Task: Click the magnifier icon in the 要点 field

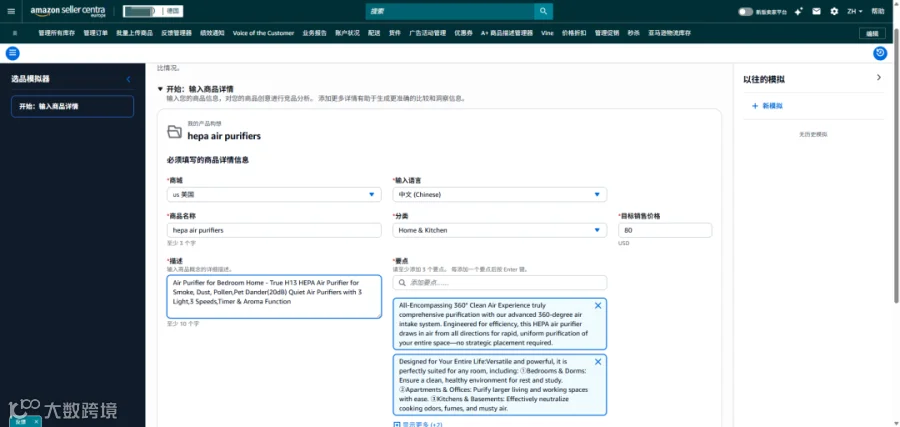Action: [402, 283]
